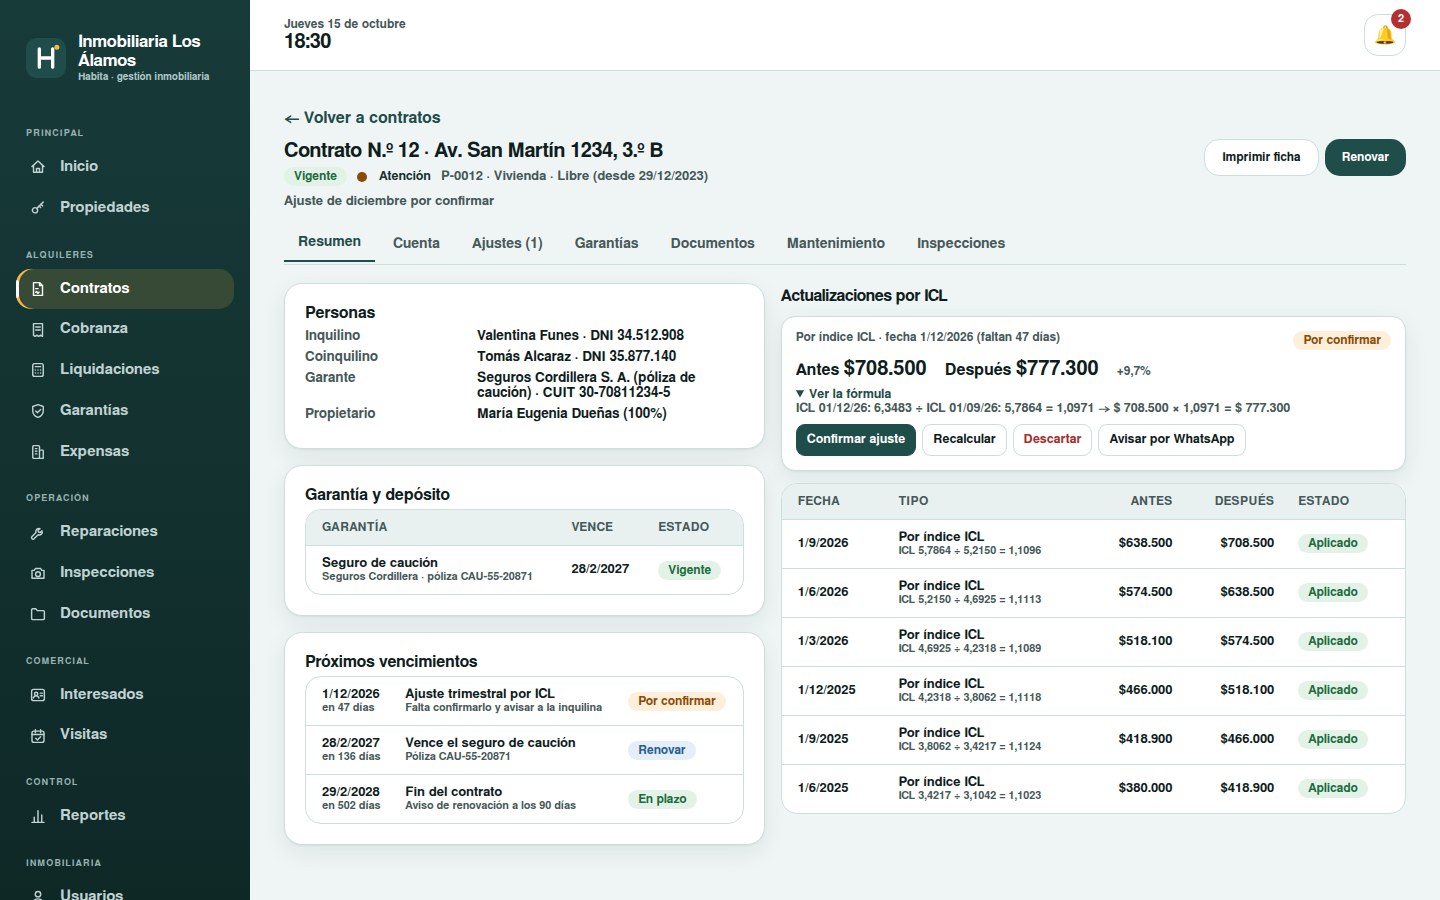Click the Interesados contact card icon
Image resolution: width=1440 pixels, height=900 pixels.
tap(38, 695)
